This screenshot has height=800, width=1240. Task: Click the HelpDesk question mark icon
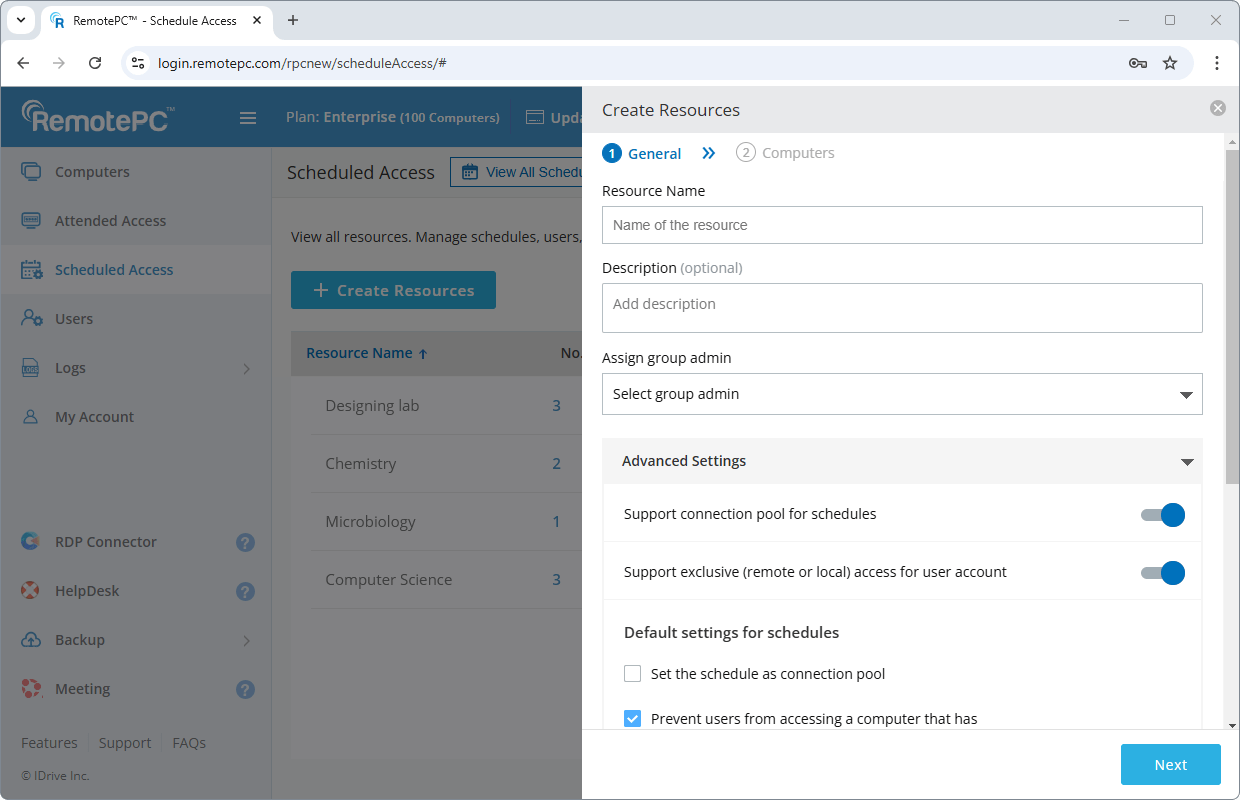click(245, 592)
